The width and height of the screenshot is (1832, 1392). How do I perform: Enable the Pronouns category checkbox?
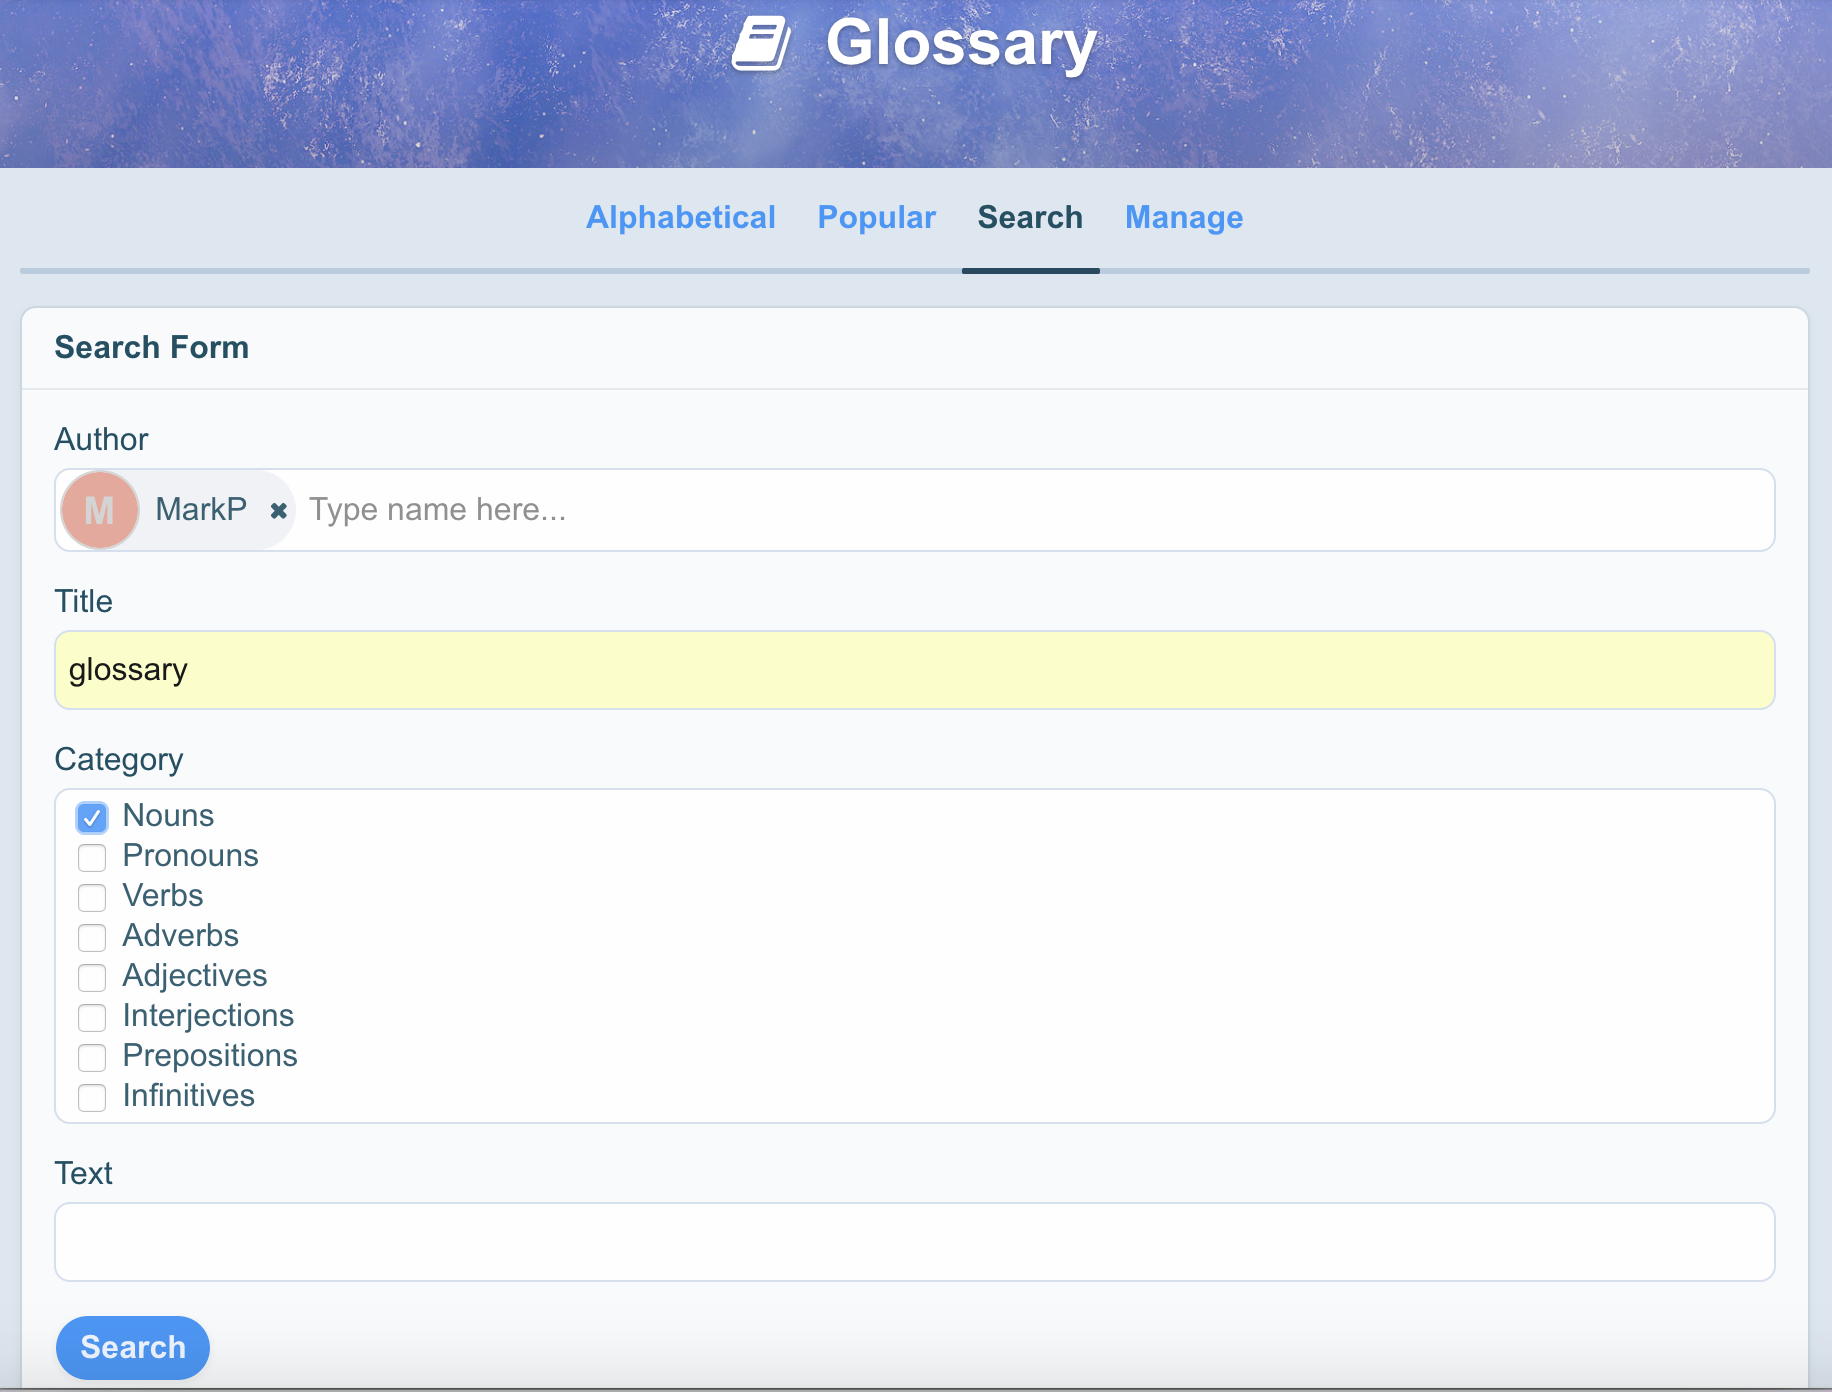click(x=92, y=858)
